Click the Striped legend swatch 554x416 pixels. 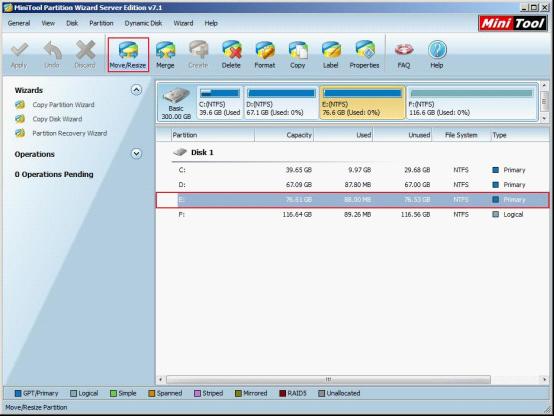point(198,393)
